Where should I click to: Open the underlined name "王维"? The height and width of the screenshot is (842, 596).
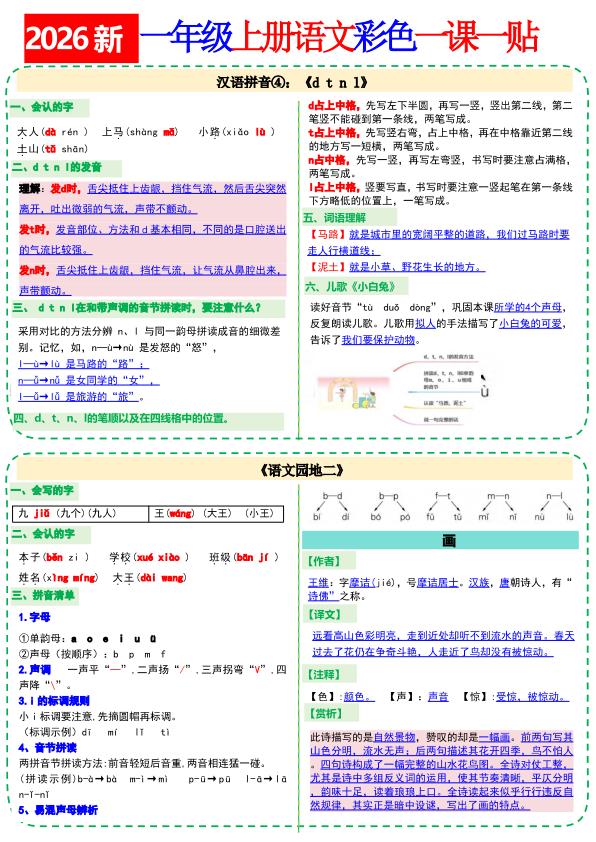tap(318, 583)
